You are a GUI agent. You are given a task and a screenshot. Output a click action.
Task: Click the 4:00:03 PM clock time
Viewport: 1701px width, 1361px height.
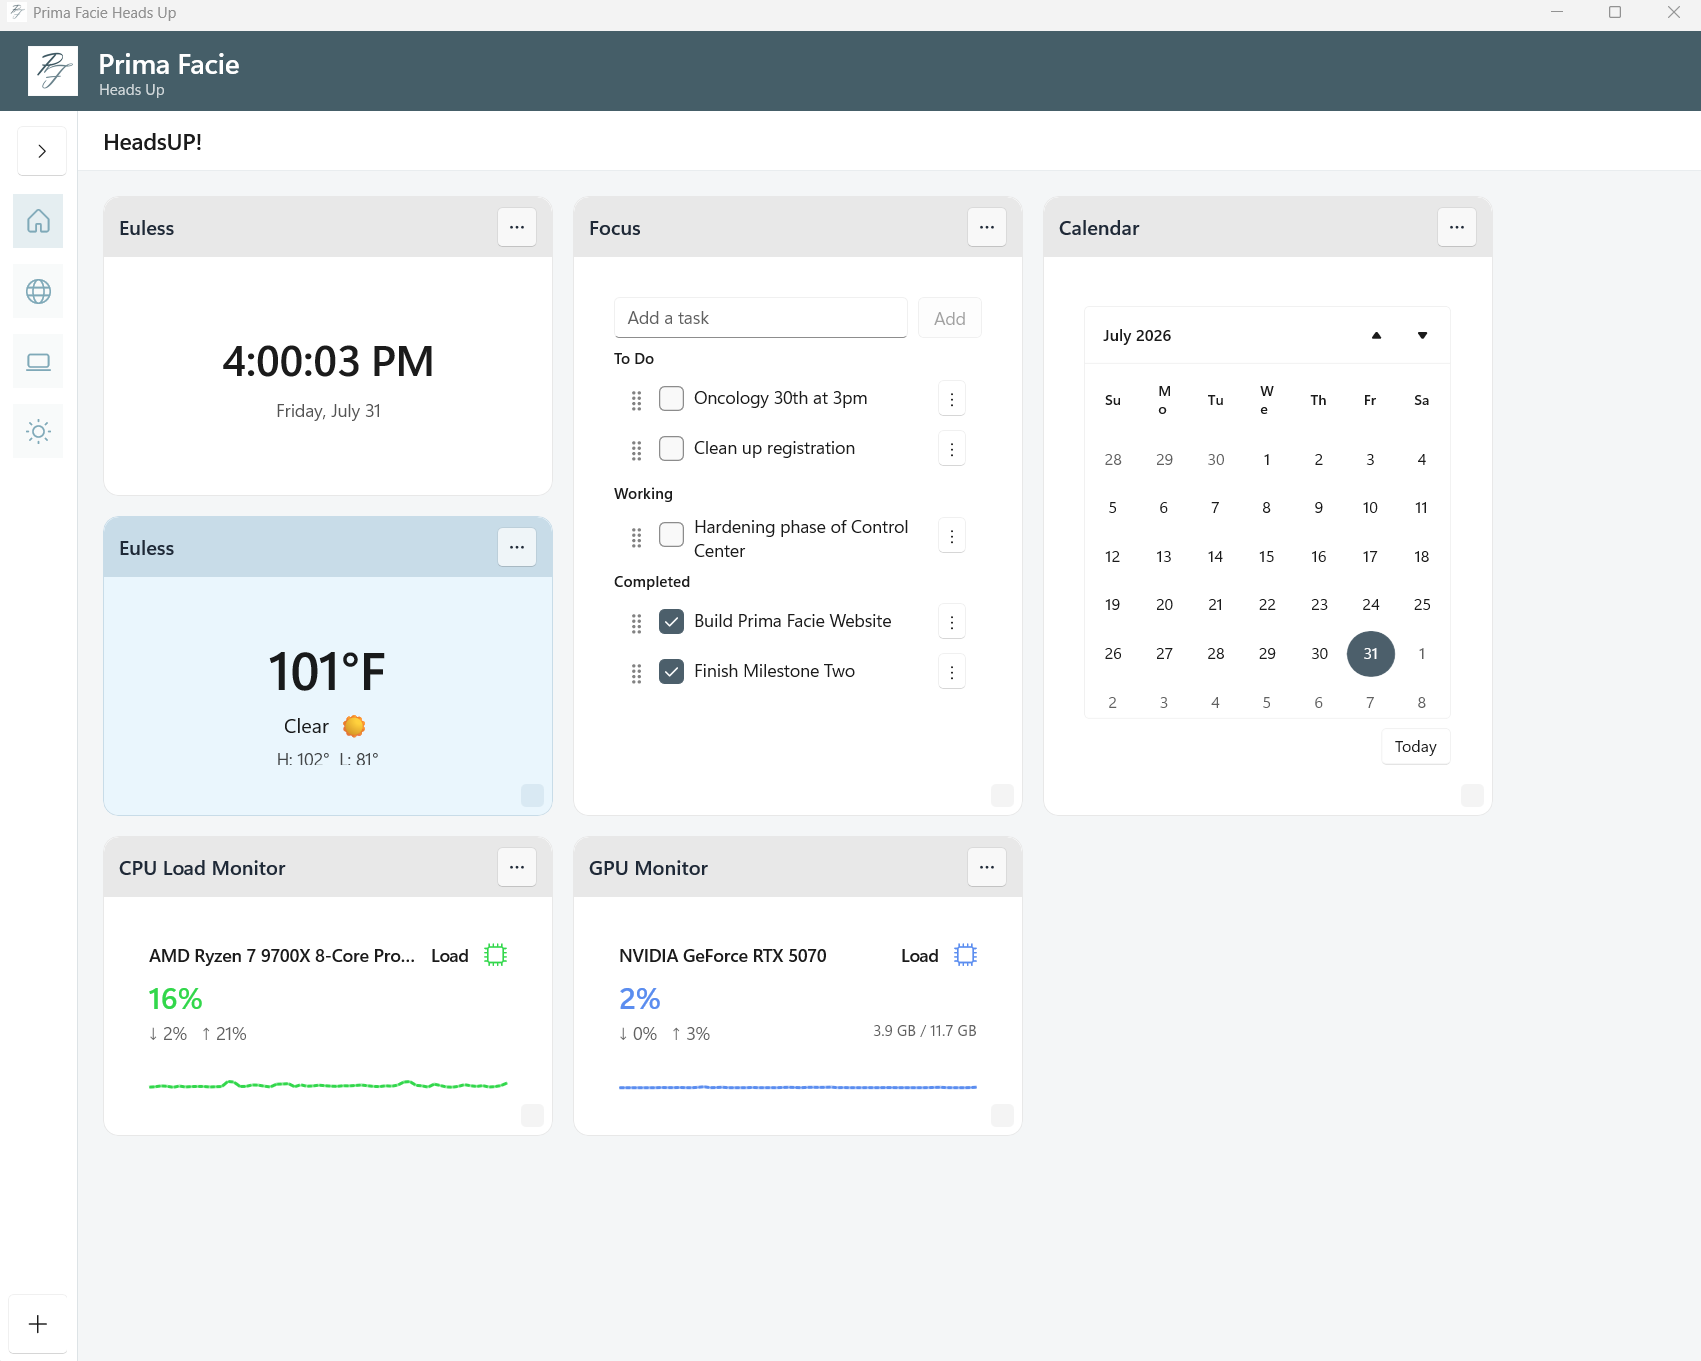328,361
